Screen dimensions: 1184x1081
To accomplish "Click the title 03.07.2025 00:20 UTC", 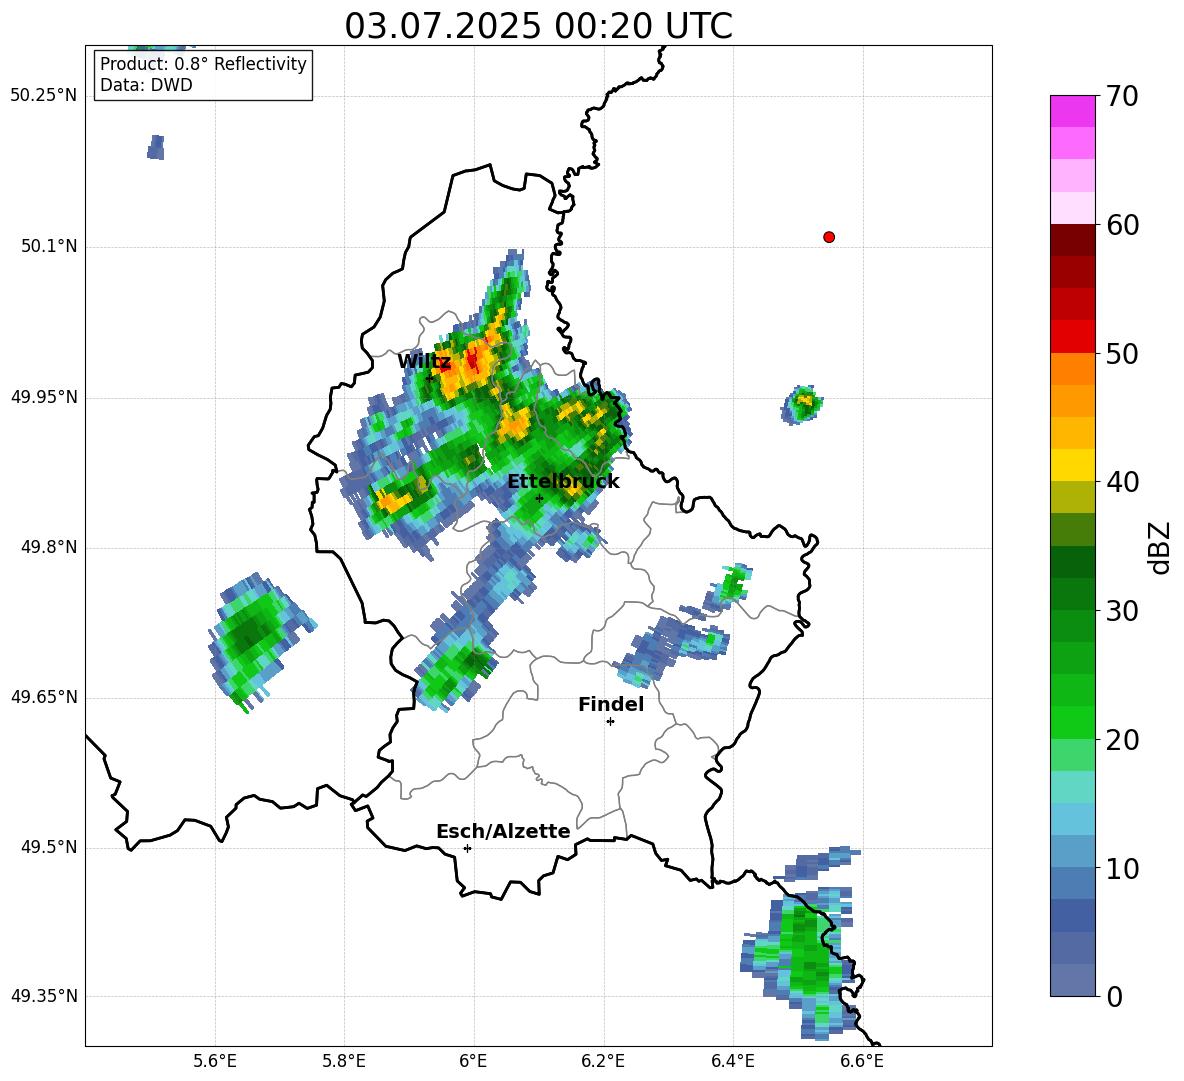I will click(x=538, y=26).
